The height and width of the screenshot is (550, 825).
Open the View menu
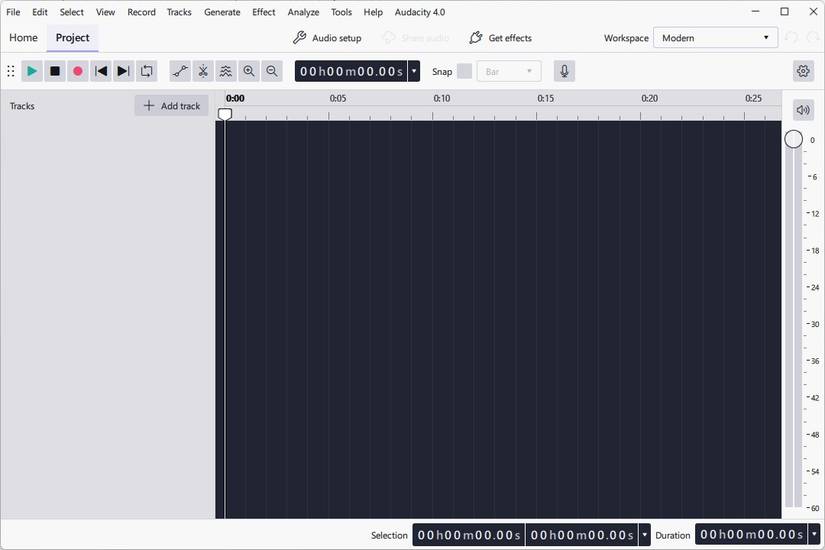click(x=105, y=12)
